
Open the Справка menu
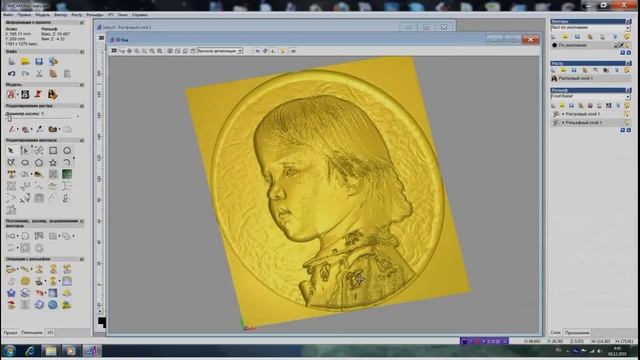point(140,15)
